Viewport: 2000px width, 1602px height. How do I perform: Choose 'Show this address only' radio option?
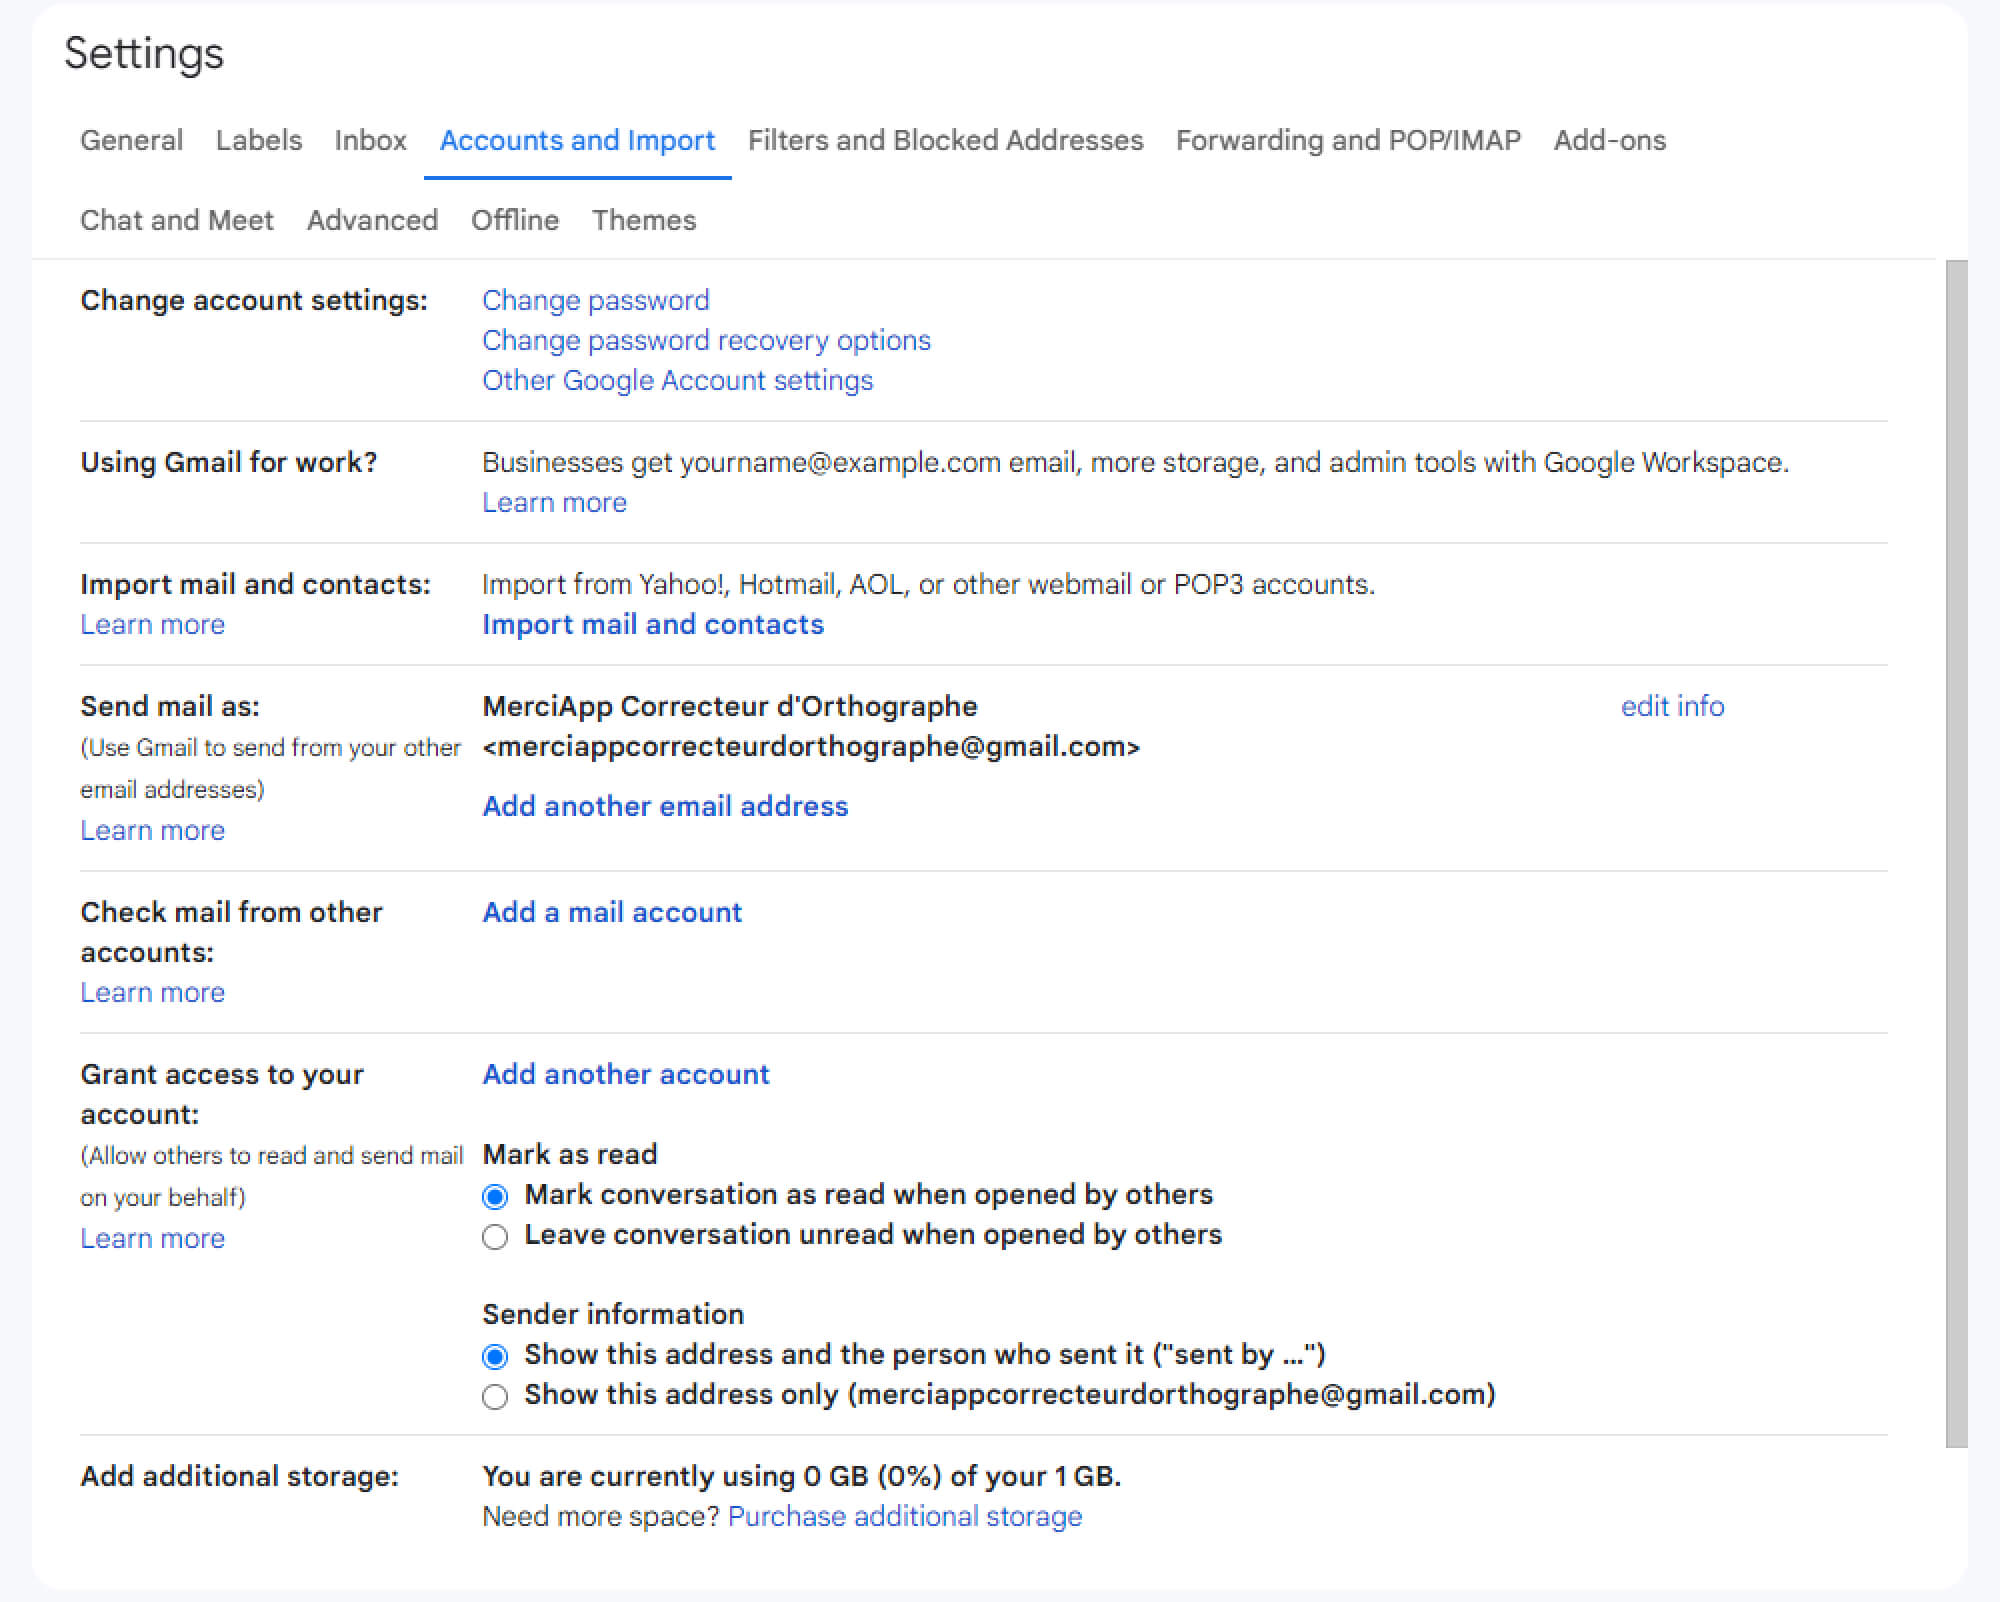[495, 1396]
